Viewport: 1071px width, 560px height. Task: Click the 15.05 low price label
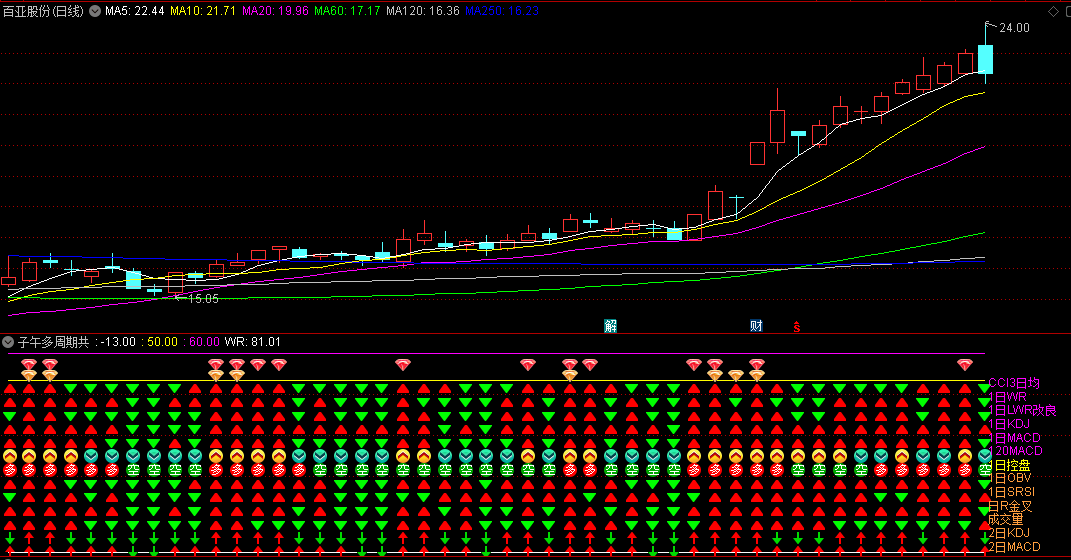tap(203, 298)
